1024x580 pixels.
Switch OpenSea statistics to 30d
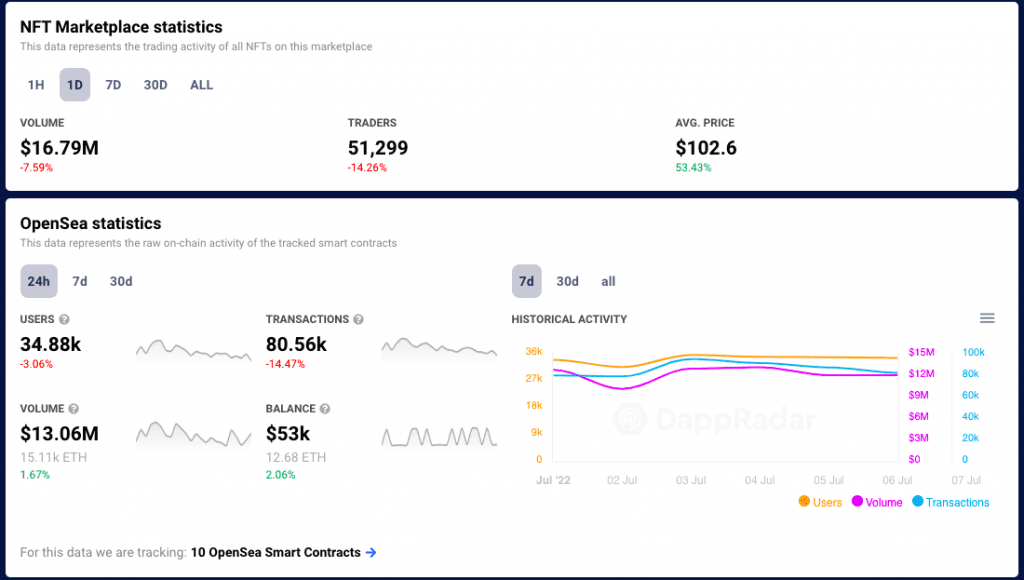point(121,282)
